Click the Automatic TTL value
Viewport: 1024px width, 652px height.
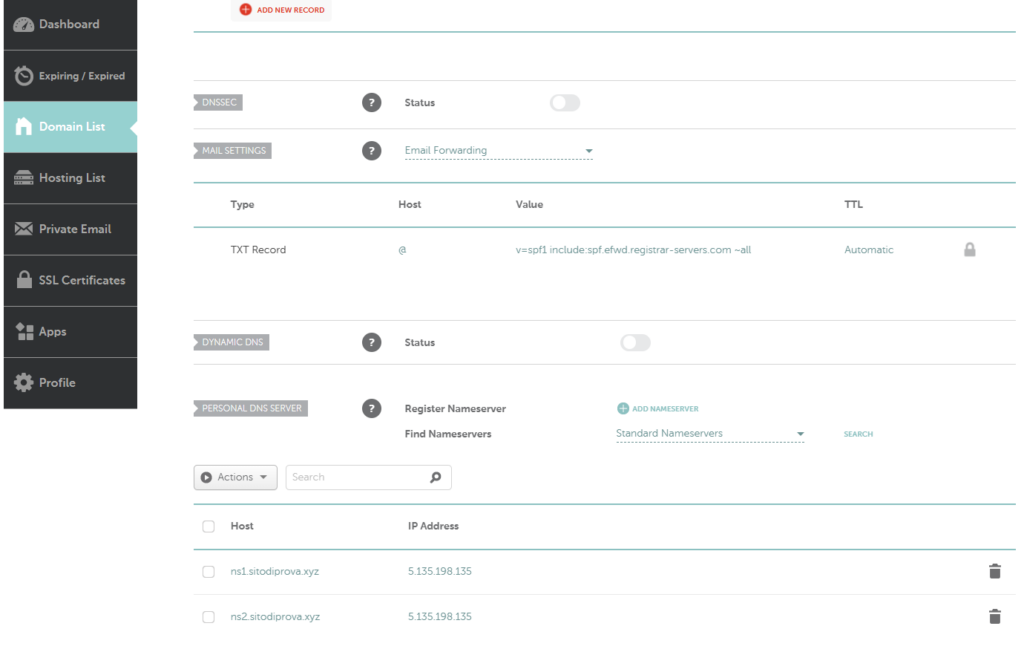pyautogui.click(x=869, y=250)
